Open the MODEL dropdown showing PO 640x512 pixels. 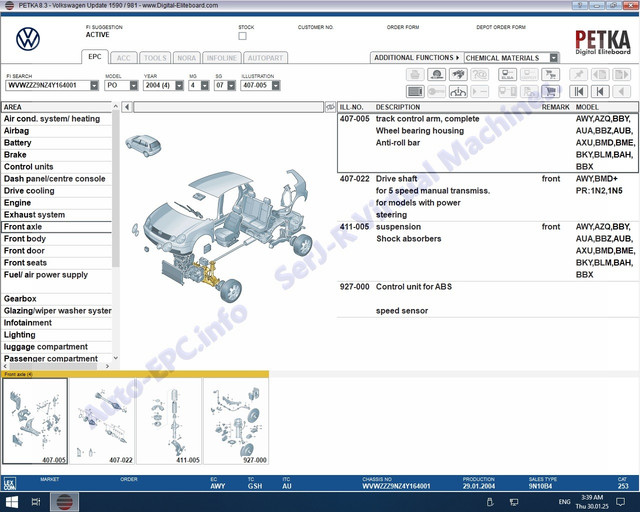[x=134, y=85]
